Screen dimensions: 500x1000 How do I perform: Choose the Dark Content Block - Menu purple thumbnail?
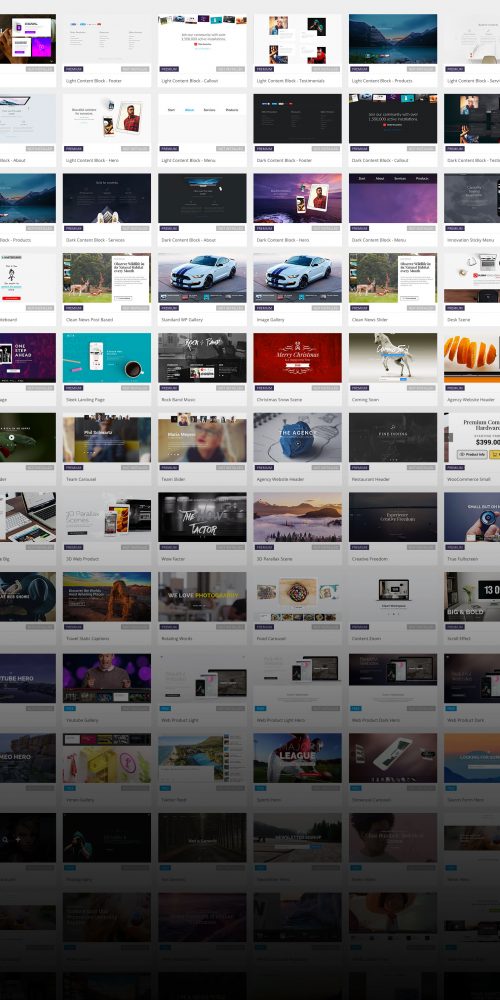pos(393,198)
